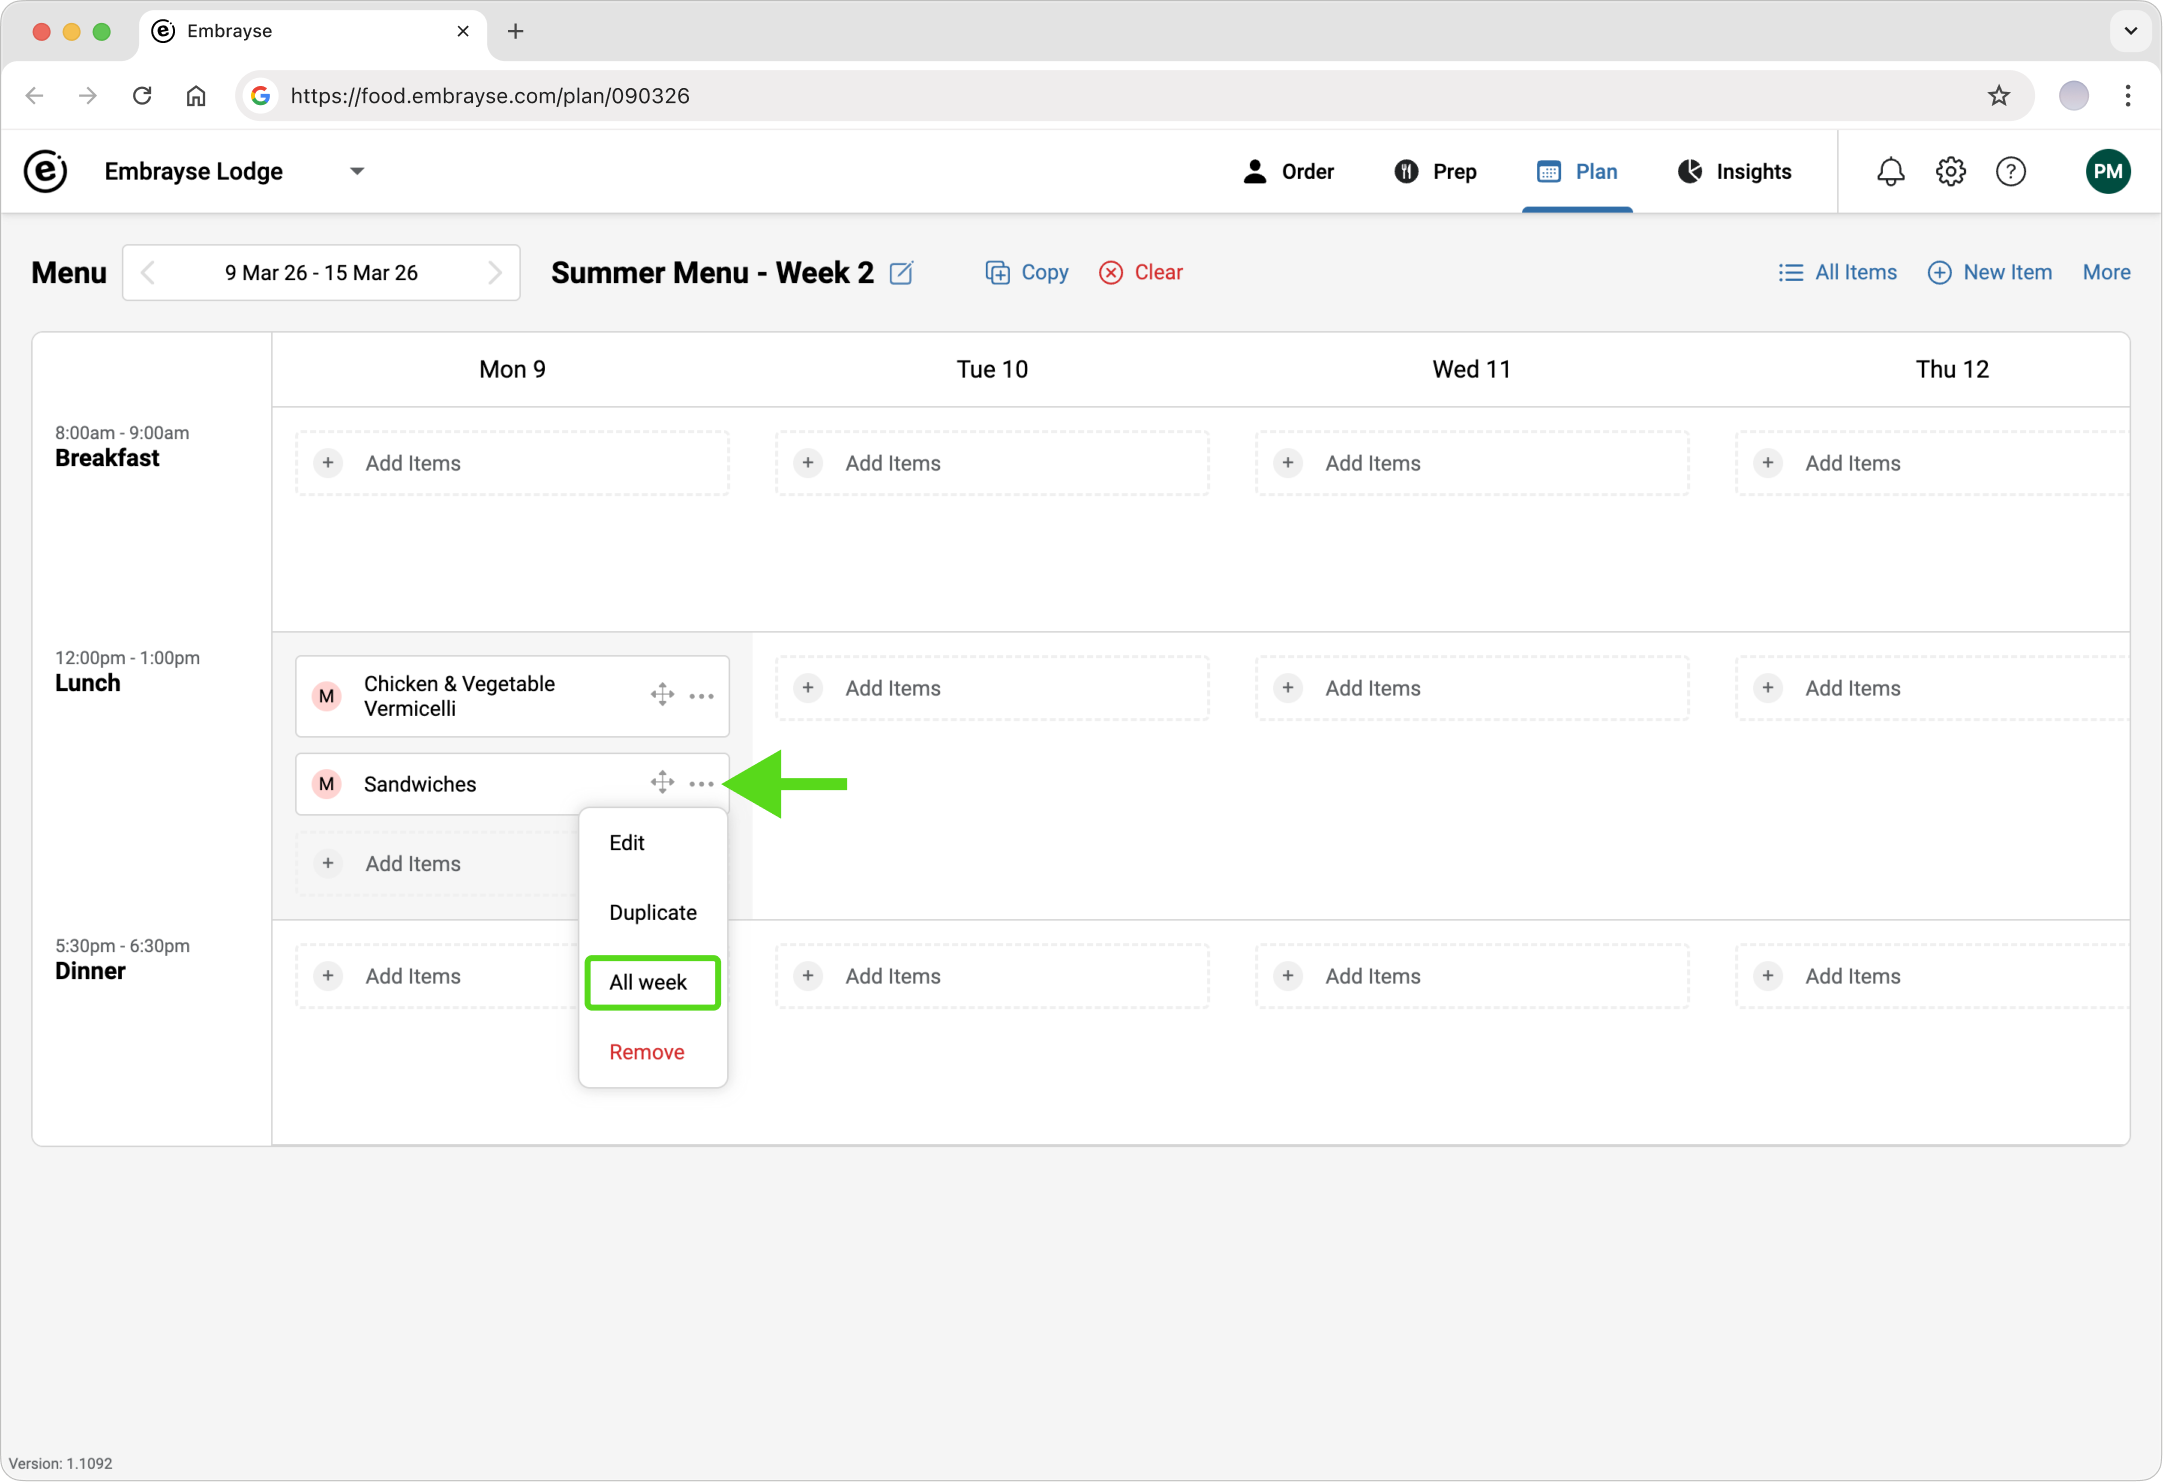This screenshot has height=1482, width=2163.
Task: Open the More options menu
Action: coord(2106,272)
